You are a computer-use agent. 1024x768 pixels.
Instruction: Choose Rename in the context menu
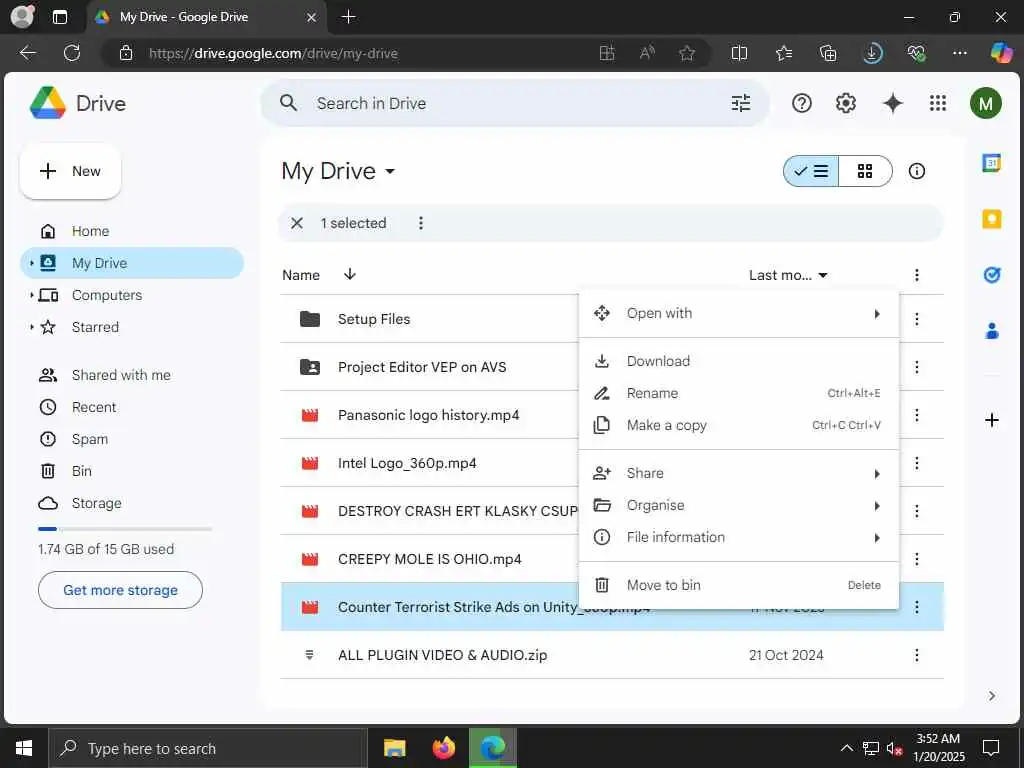739,393
